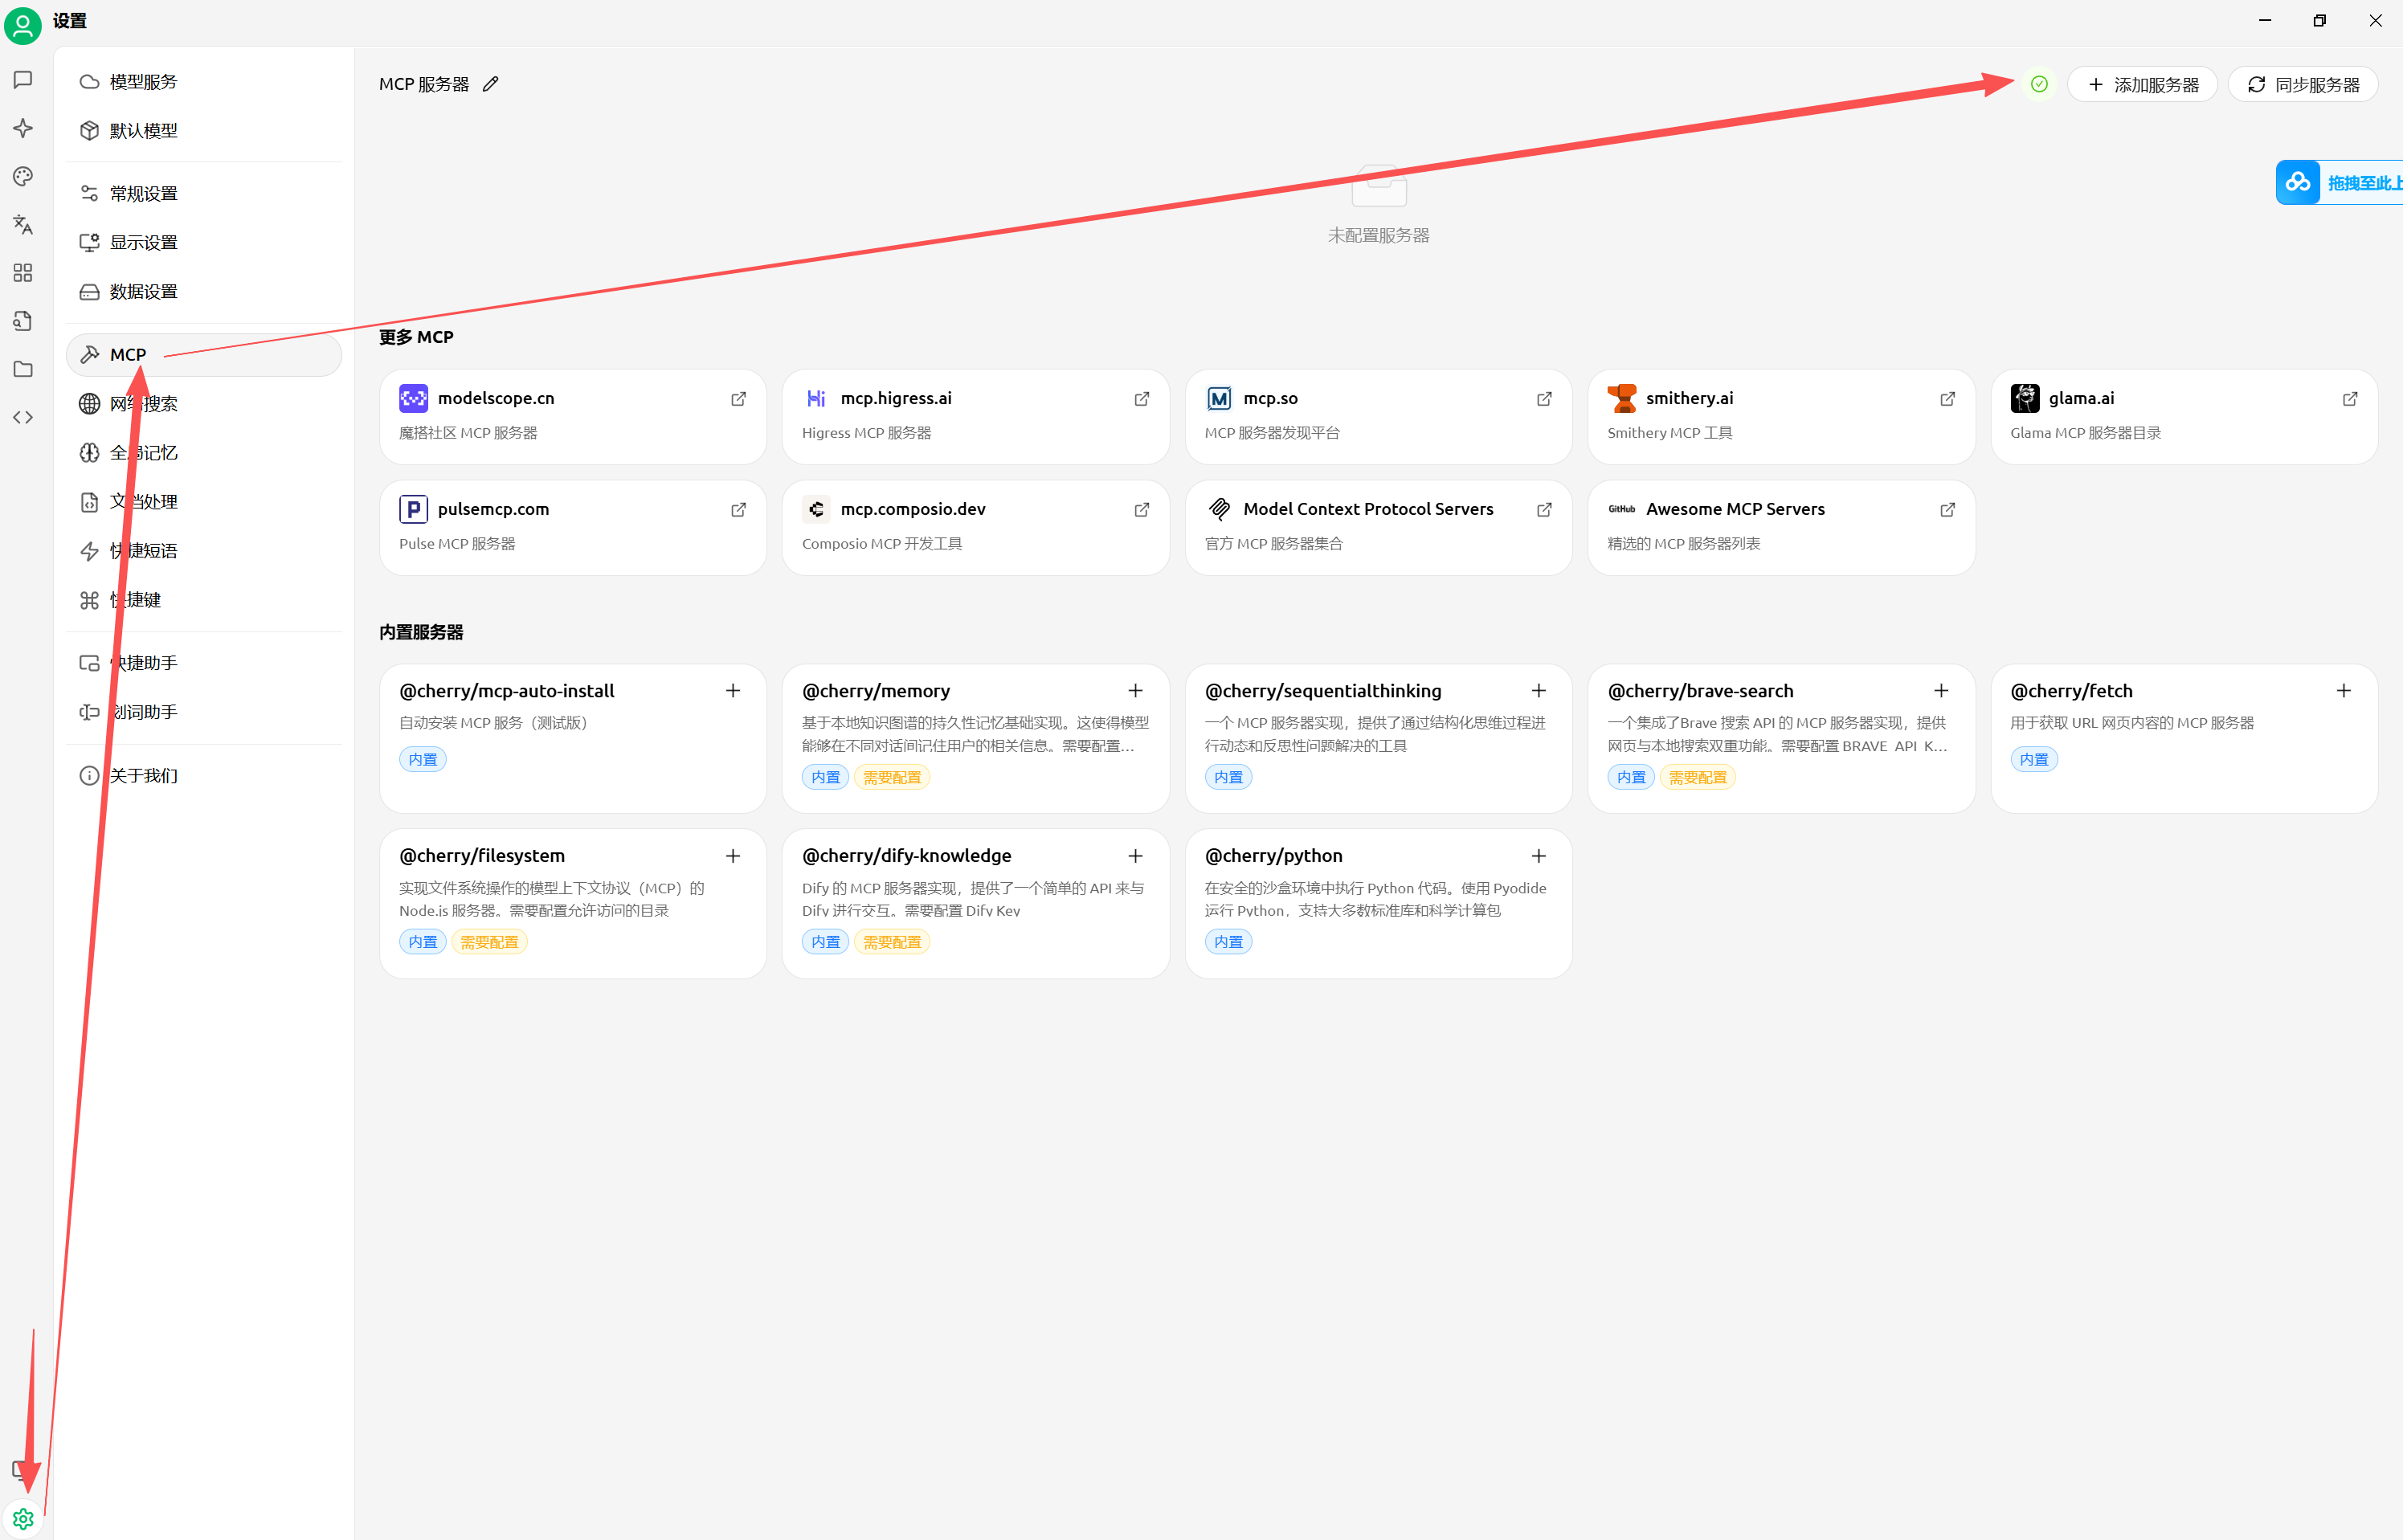Open the painting palette sidebar icon
Screen dimensions: 2403x1540
(x=23, y=176)
